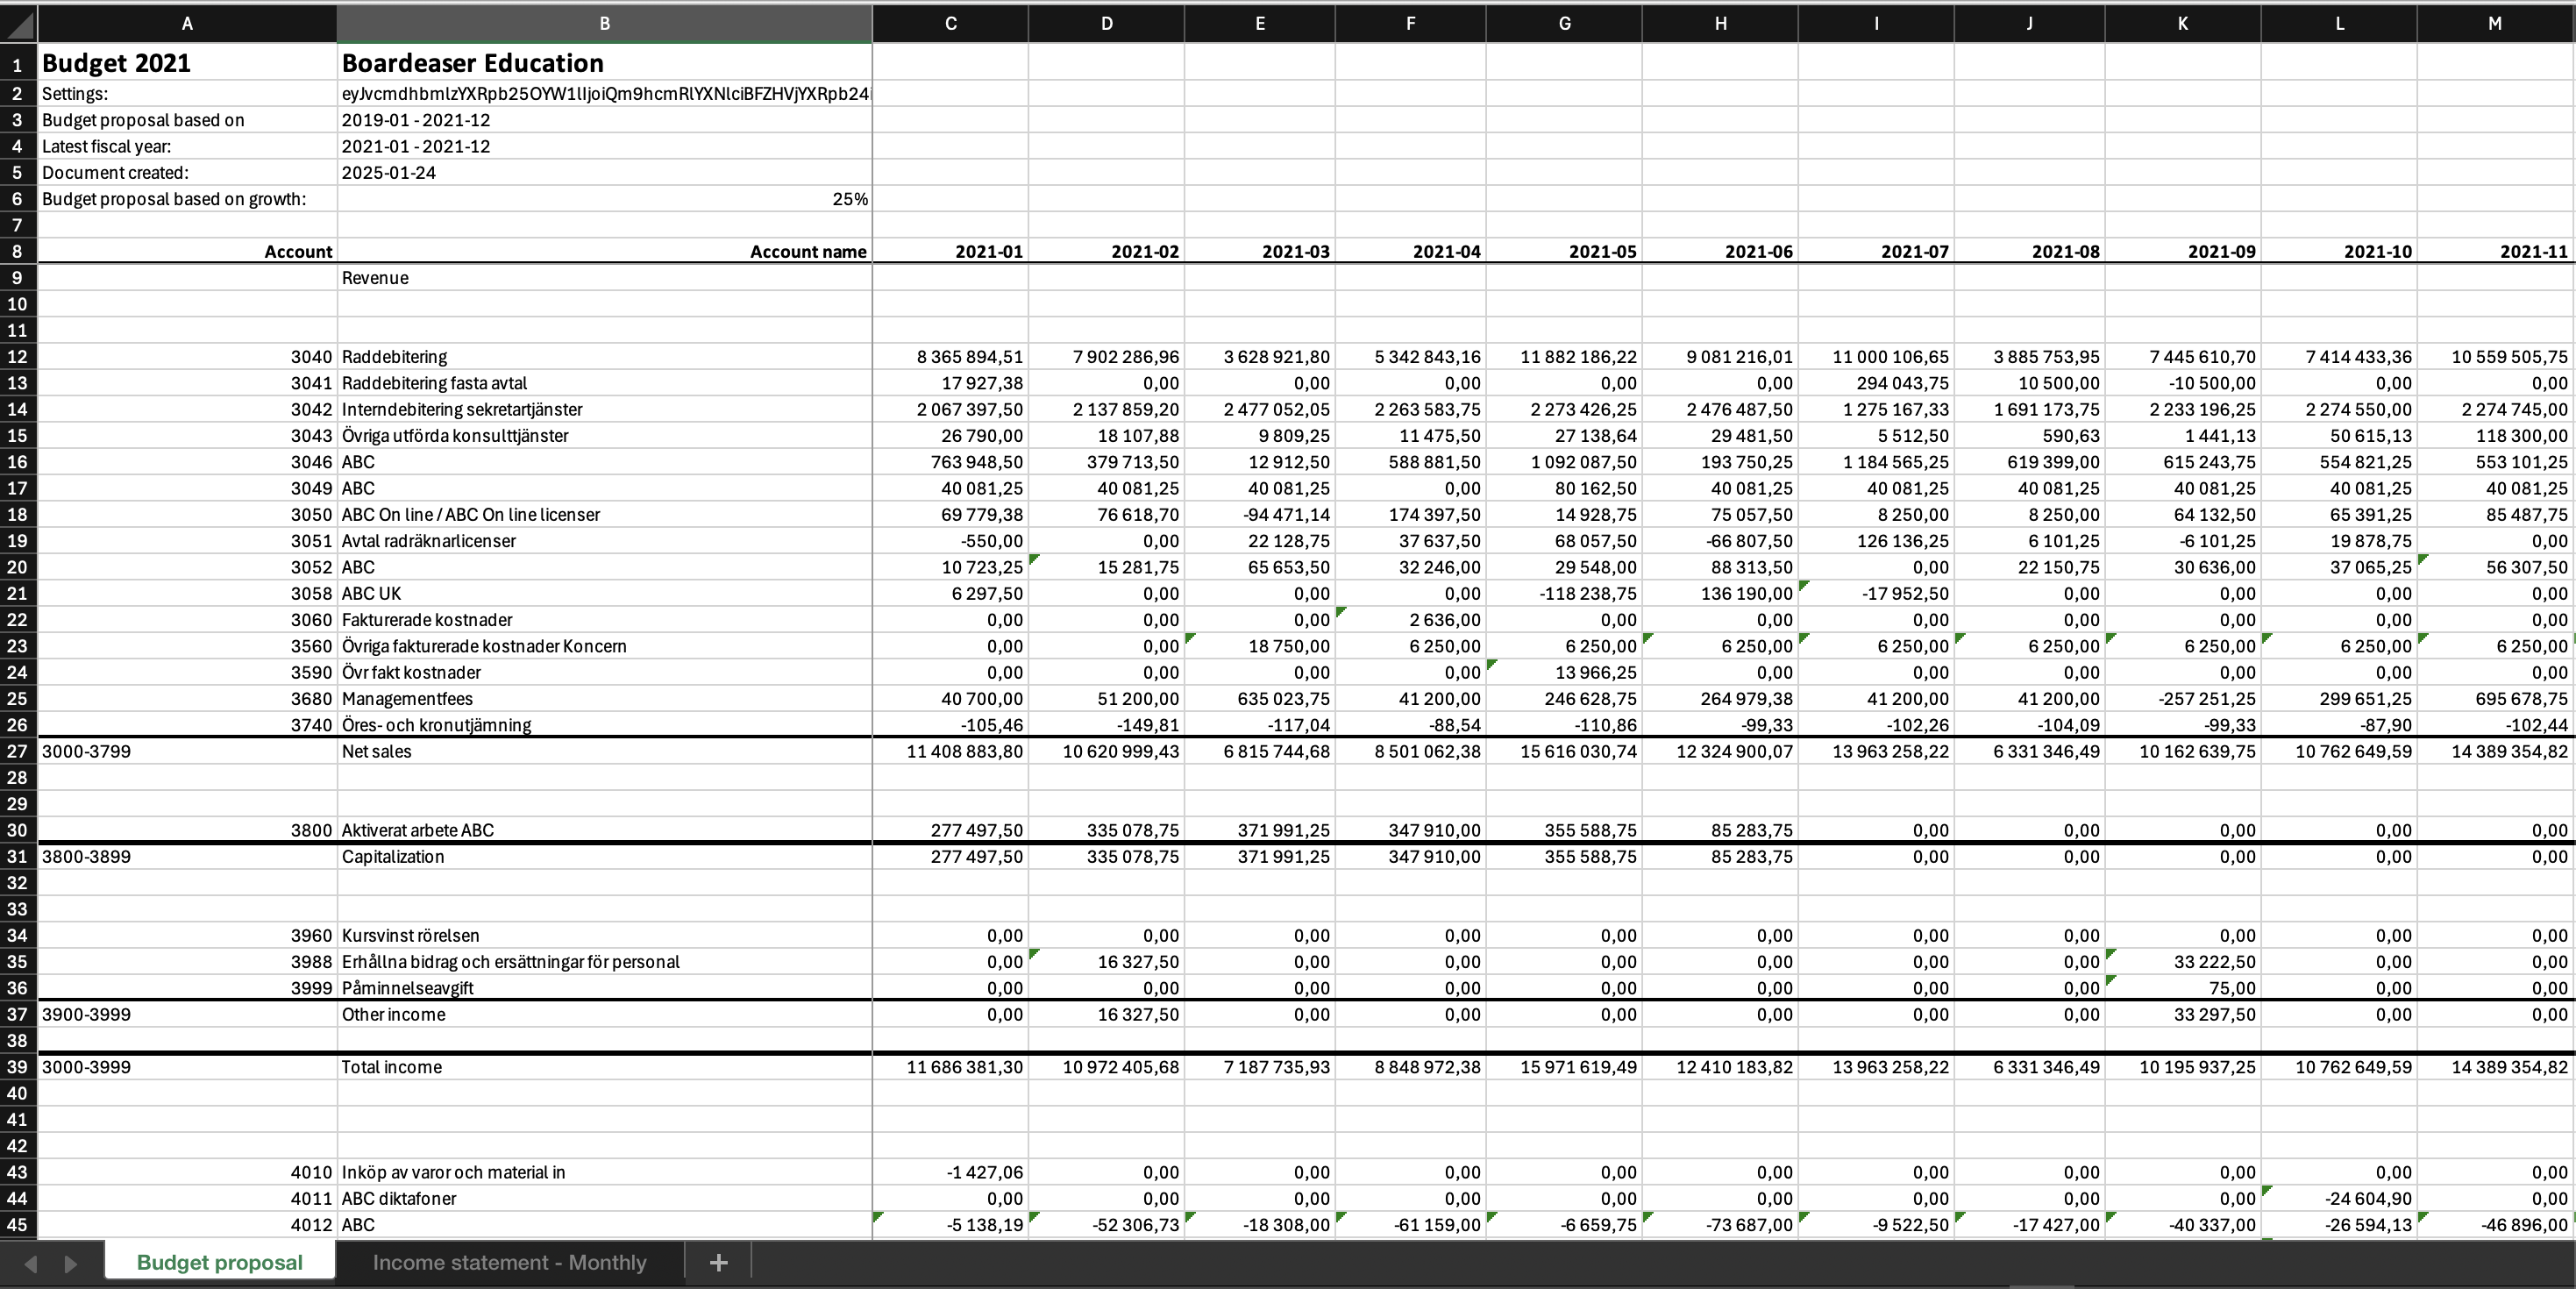The height and width of the screenshot is (1289, 2576).
Task: Select the Other income label cell
Action: pos(604,1014)
